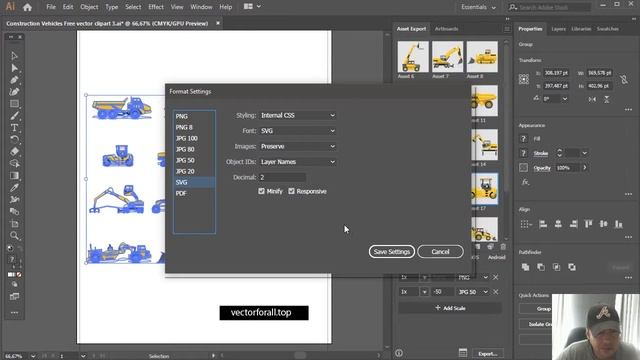The image size is (640, 360).
Task: Click the Cancel button in Format Settings
Action: [x=440, y=252]
